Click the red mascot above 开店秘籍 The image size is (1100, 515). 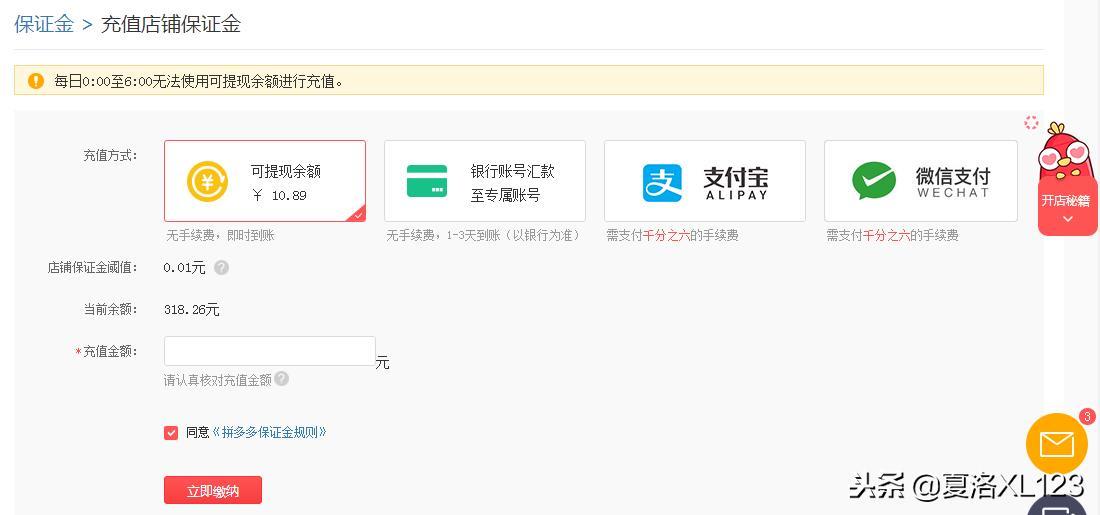[x=1066, y=150]
